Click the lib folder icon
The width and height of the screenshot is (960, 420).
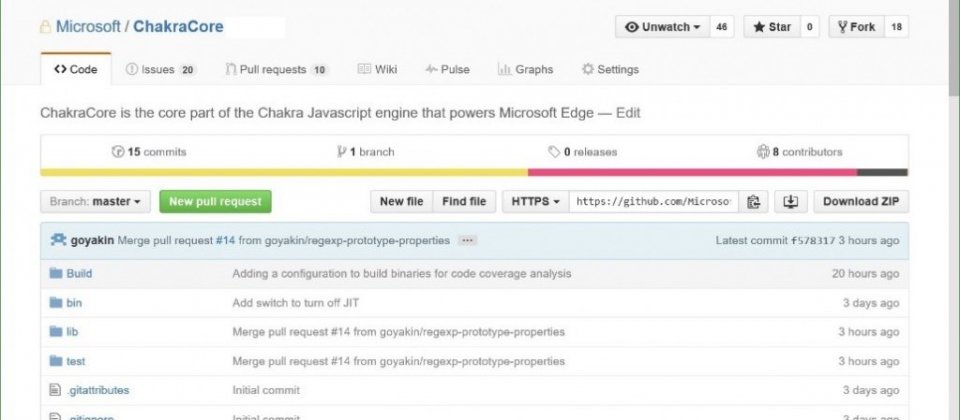pos(56,331)
